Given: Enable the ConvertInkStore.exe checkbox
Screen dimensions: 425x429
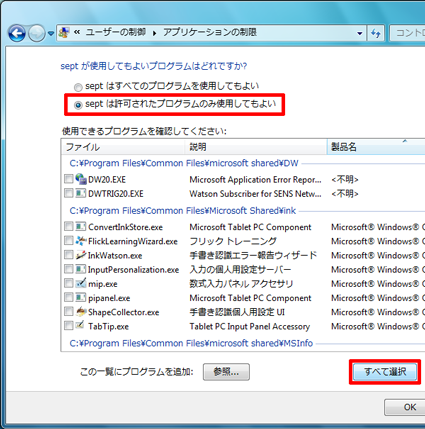Looking at the screenshot, I should click(68, 226).
